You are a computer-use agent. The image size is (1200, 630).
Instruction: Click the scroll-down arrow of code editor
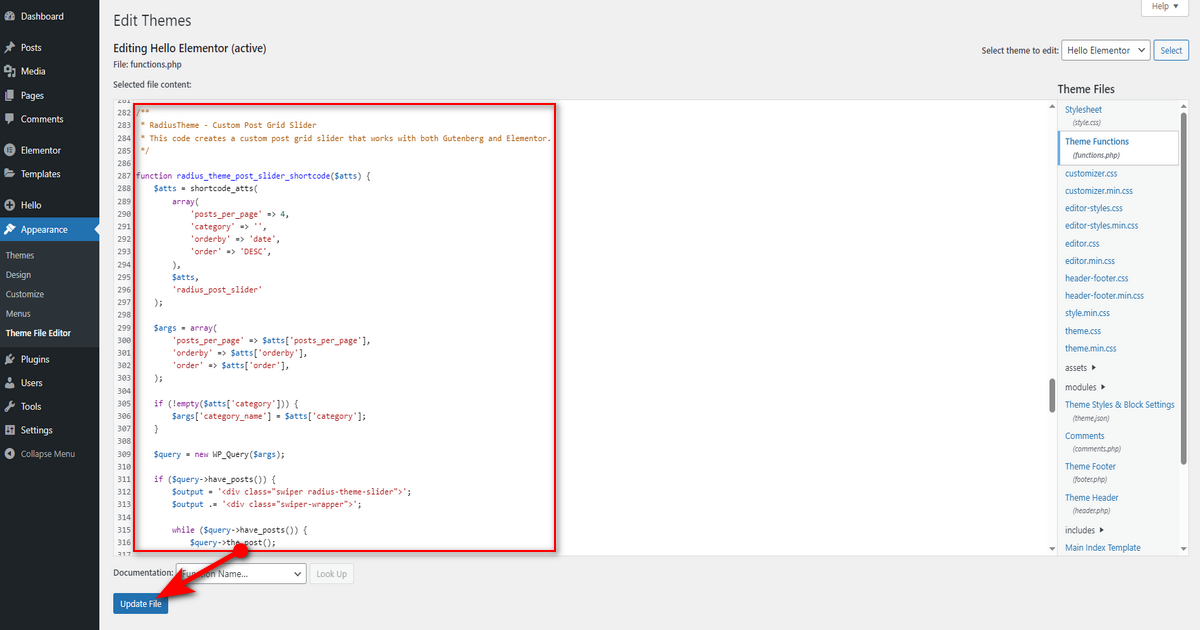pos(1052,548)
